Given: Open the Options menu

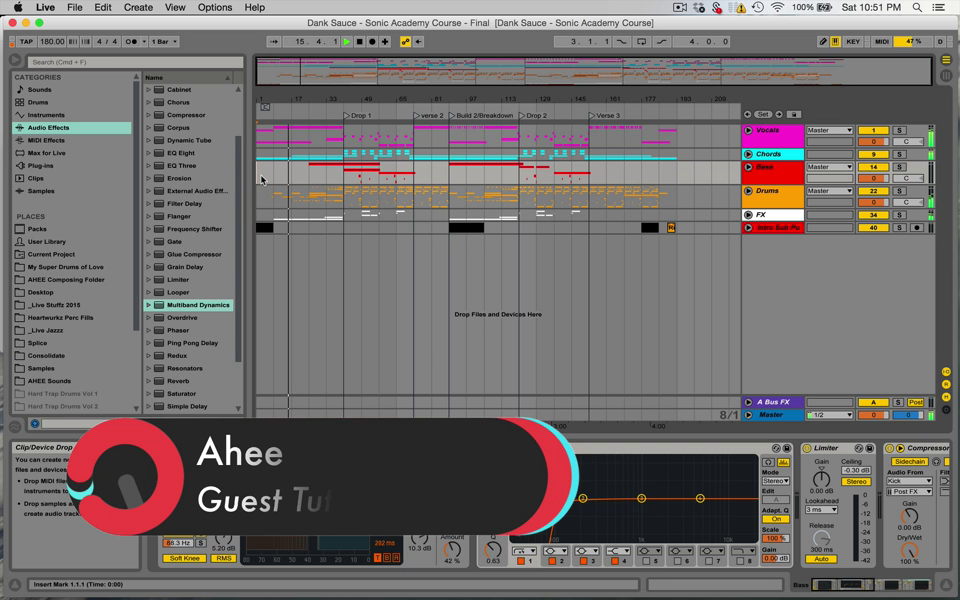Looking at the screenshot, I should coord(214,7).
